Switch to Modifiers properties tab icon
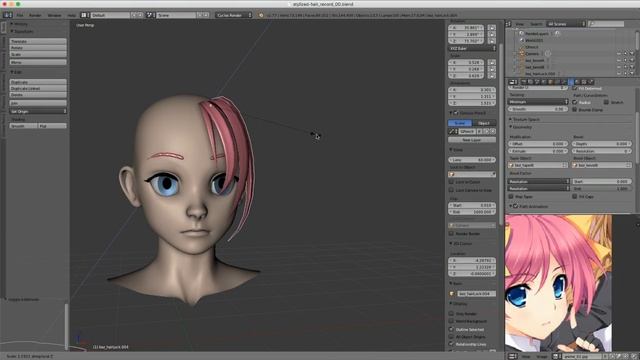This screenshot has width=640, height=360. 564,82
